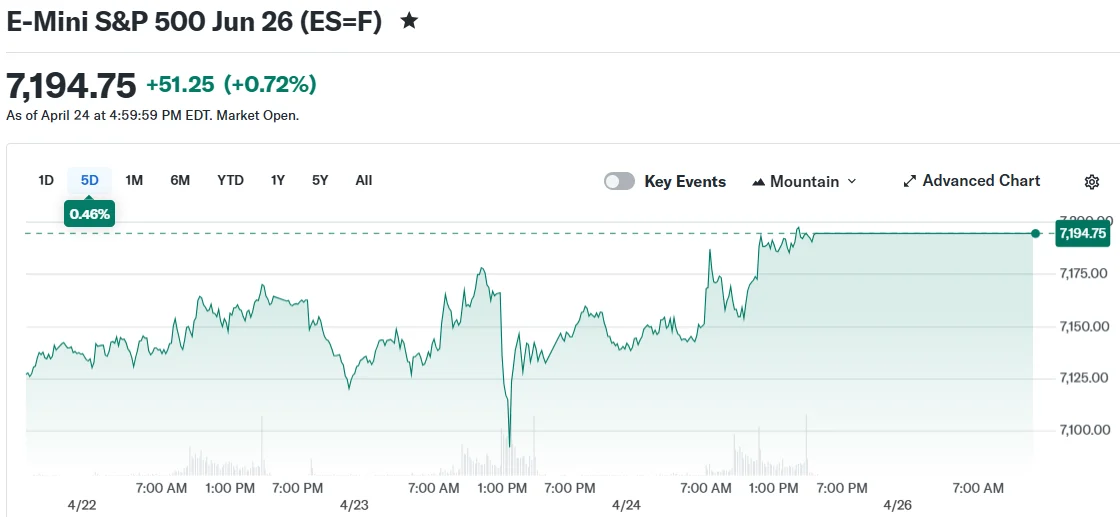Open the Mountain chart type dropdown
1120x517 pixels.
tap(804, 181)
